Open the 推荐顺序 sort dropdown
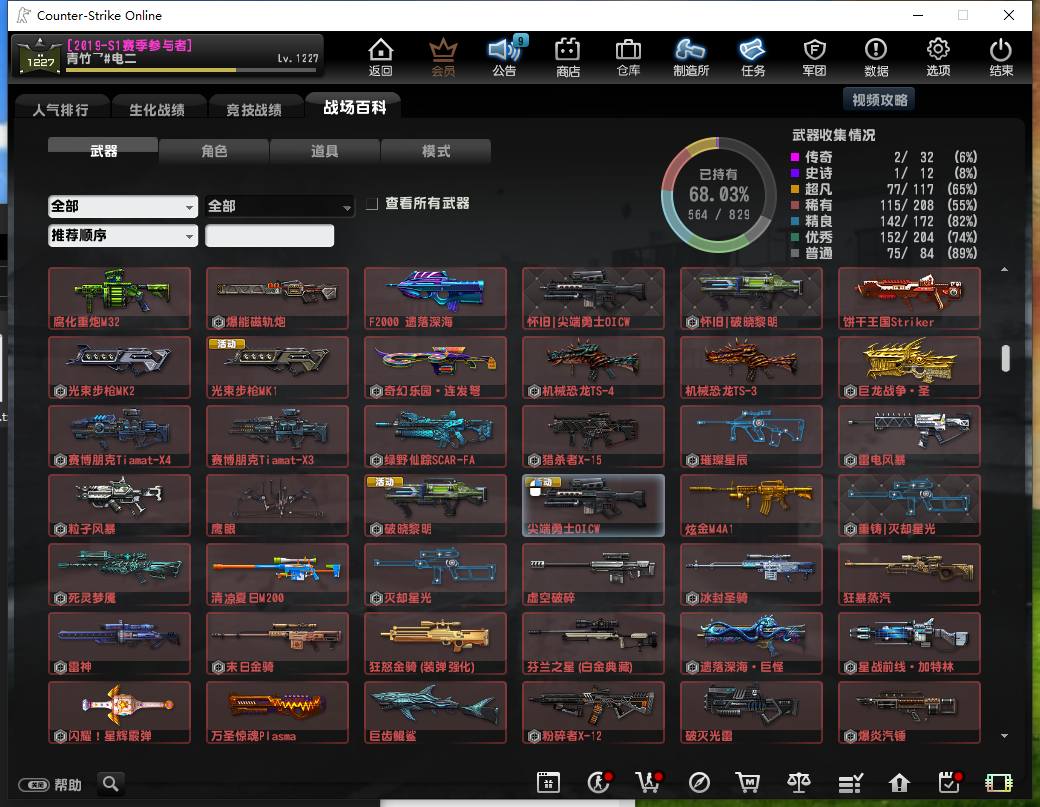1040x807 pixels. [x=123, y=235]
